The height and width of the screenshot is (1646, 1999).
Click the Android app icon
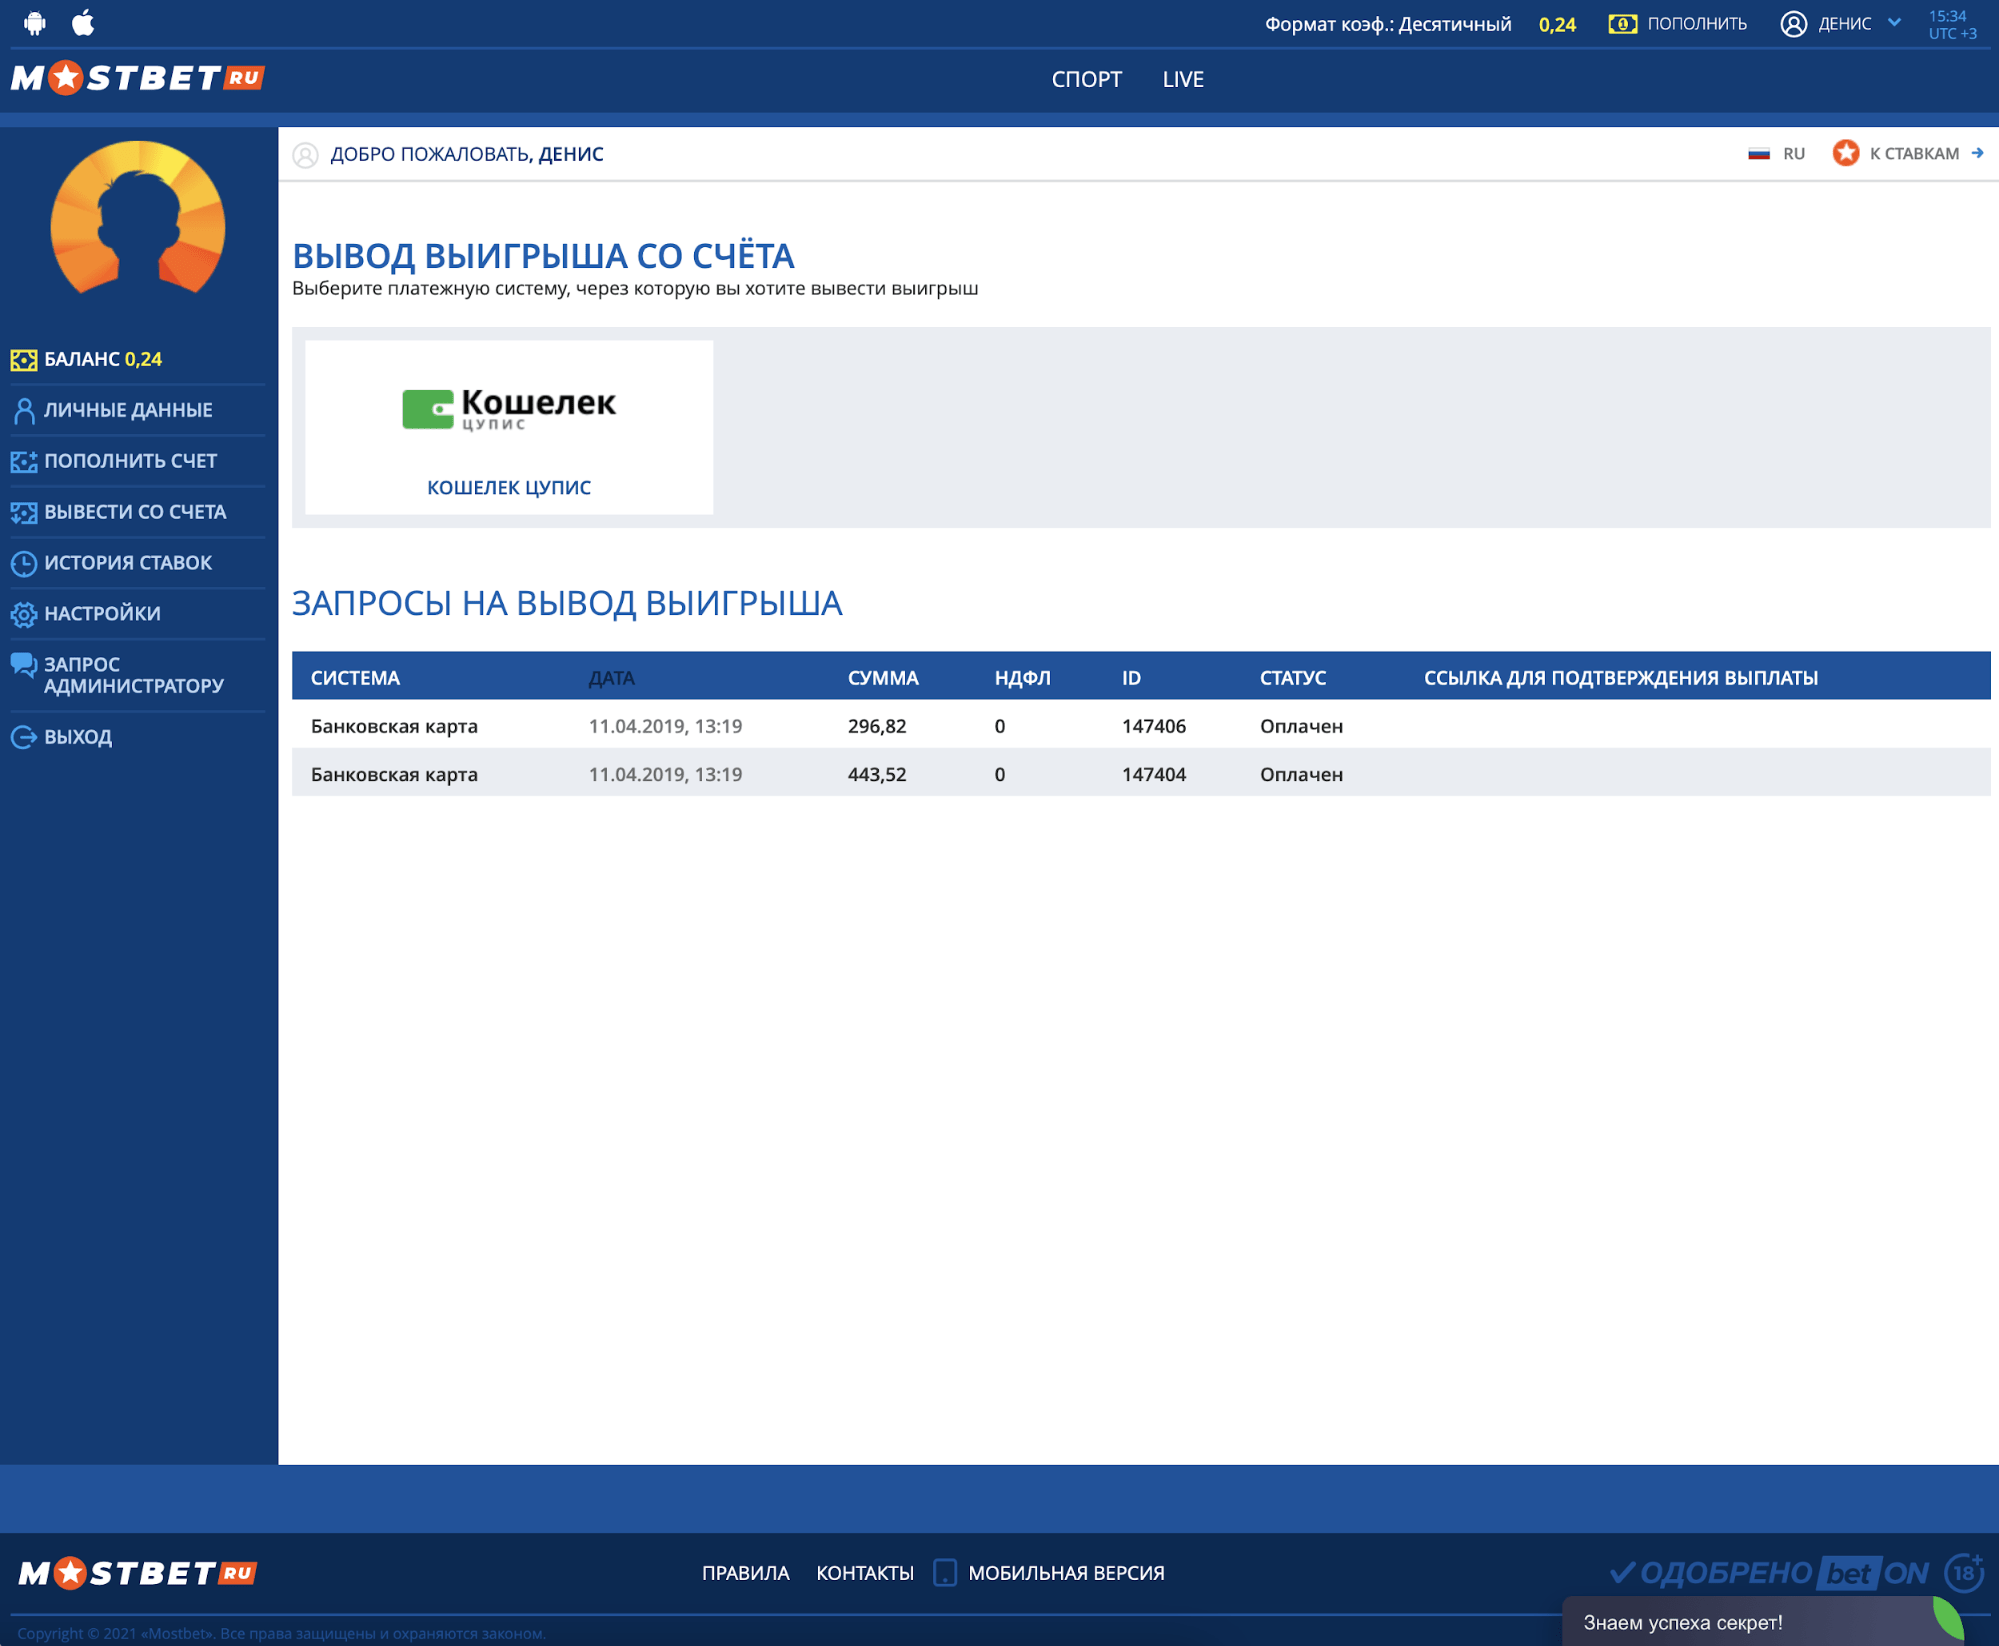(x=35, y=23)
